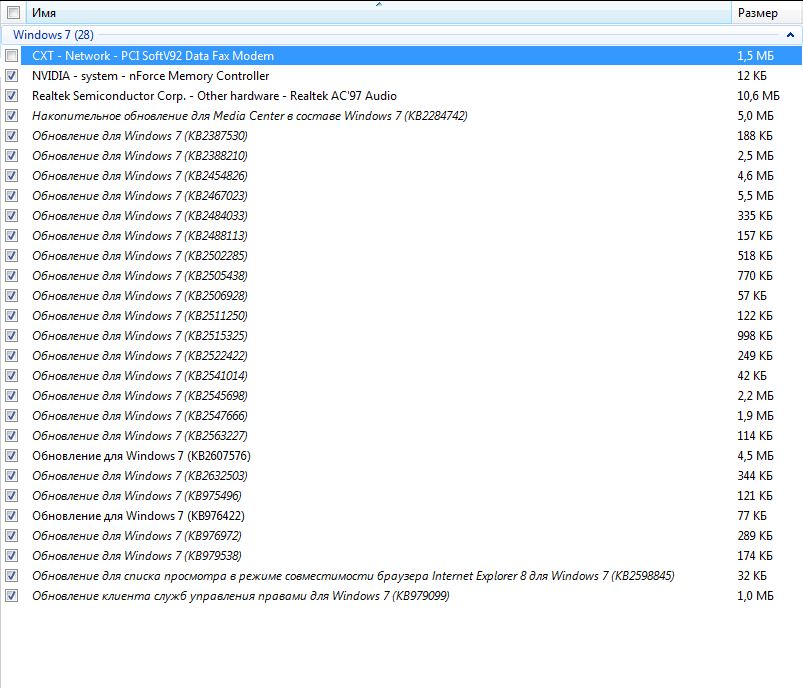Click the 1,0 МБ size value
This screenshot has width=803, height=688.
click(755, 595)
